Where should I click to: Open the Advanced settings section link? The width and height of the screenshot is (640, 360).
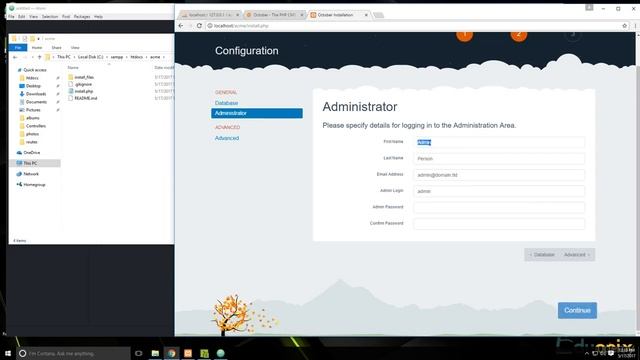(227, 138)
